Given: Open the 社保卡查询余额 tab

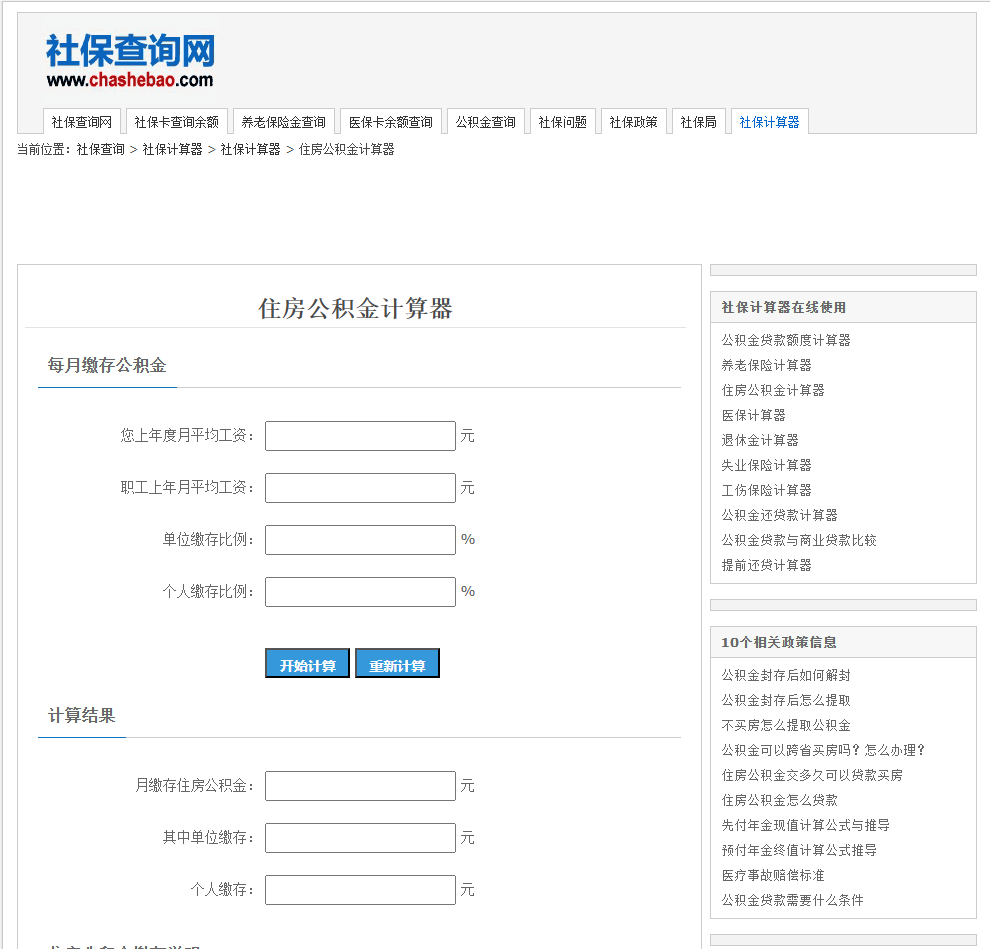Looking at the screenshot, I should 176,121.
